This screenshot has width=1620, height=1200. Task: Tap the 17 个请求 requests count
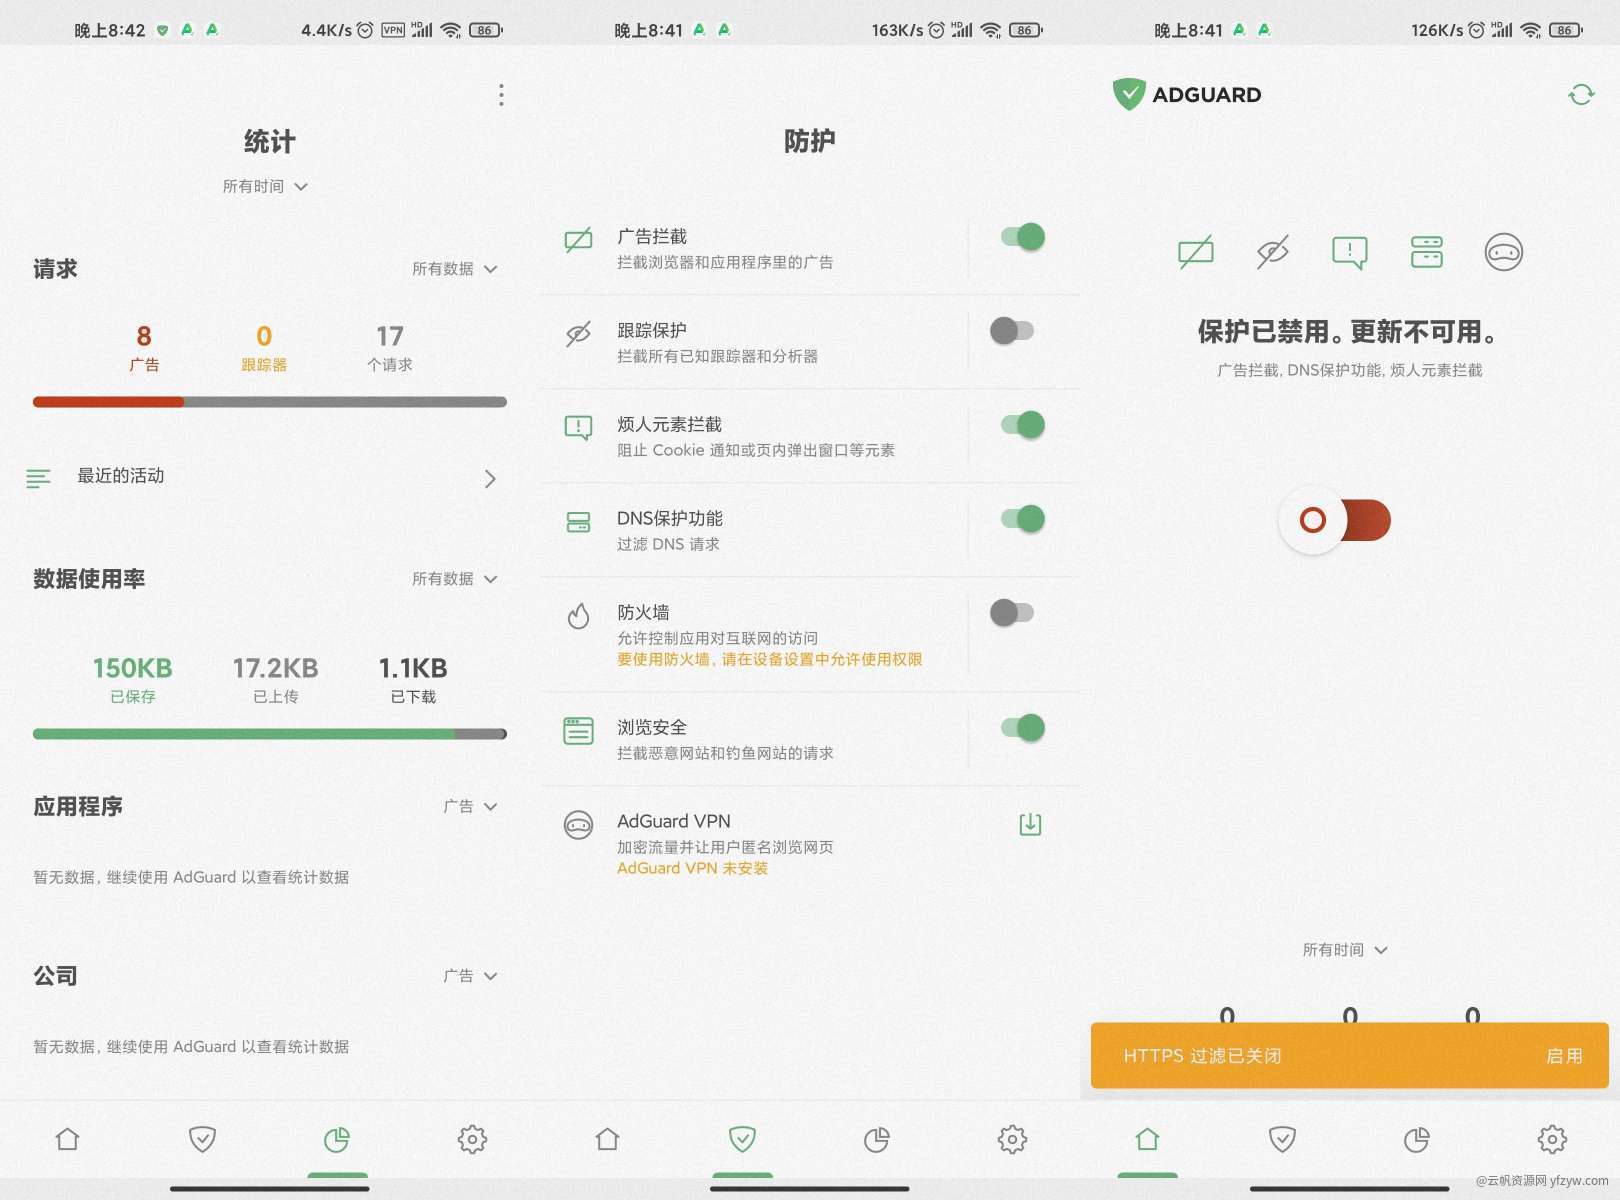click(x=390, y=348)
